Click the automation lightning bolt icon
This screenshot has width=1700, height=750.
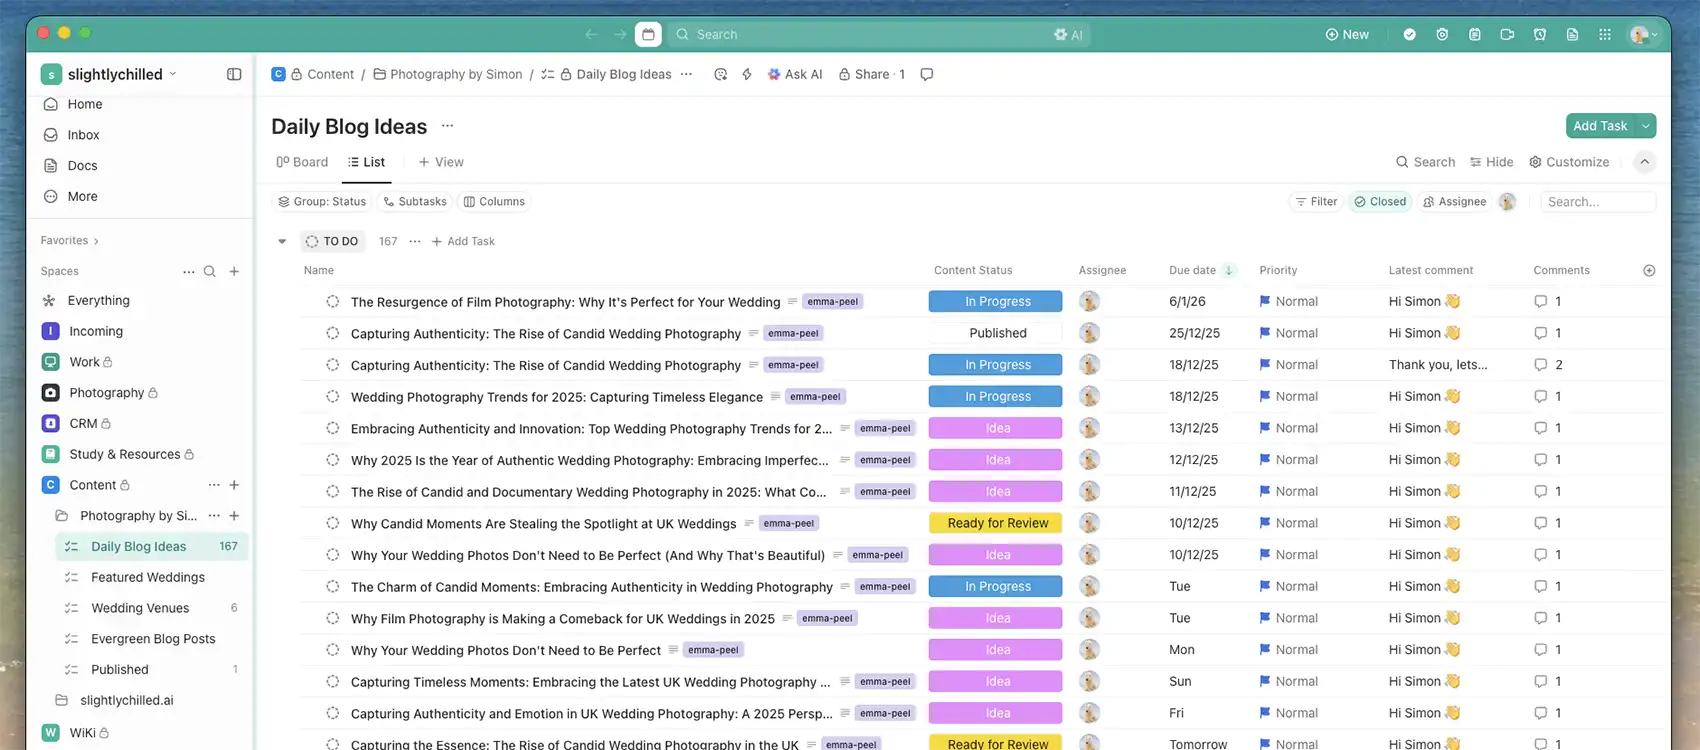[747, 74]
